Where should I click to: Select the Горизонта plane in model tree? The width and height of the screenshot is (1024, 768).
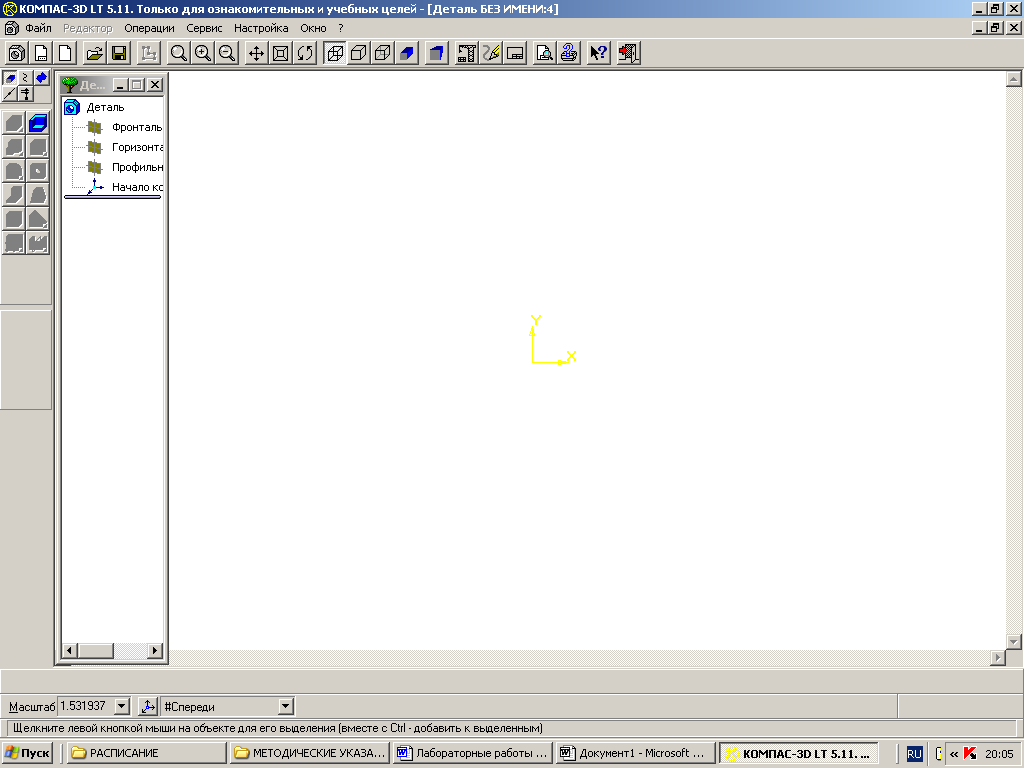[137, 147]
